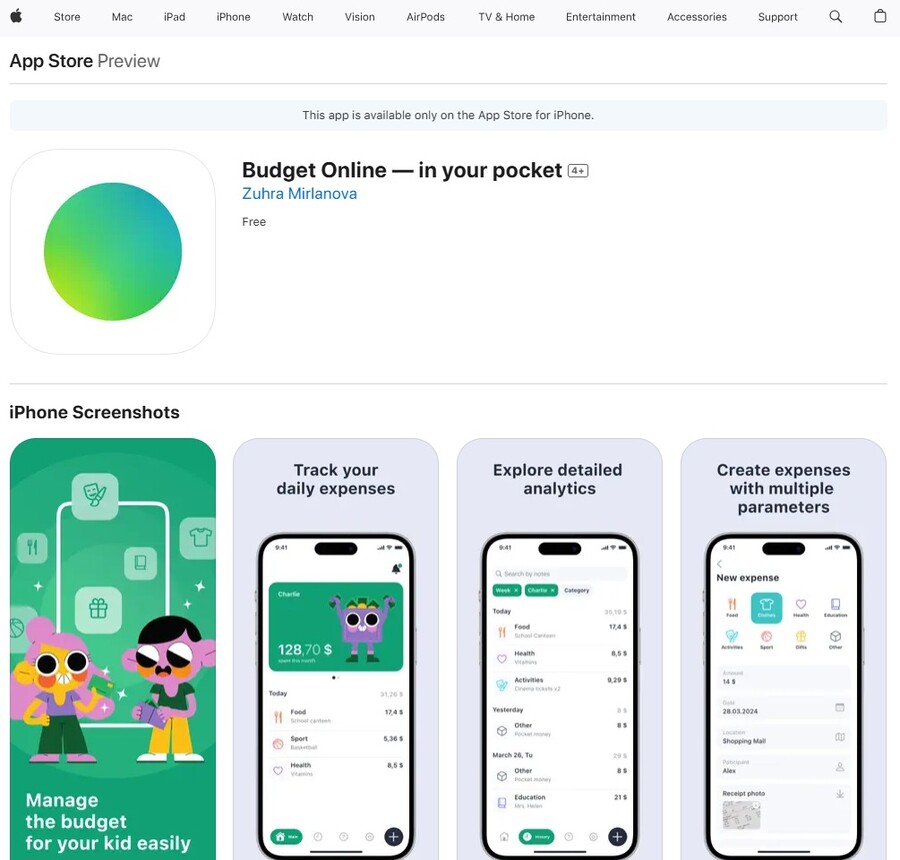This screenshot has width=900, height=860.
Task: Click the bell notification icon in expenses screenshot
Action: (x=396, y=568)
